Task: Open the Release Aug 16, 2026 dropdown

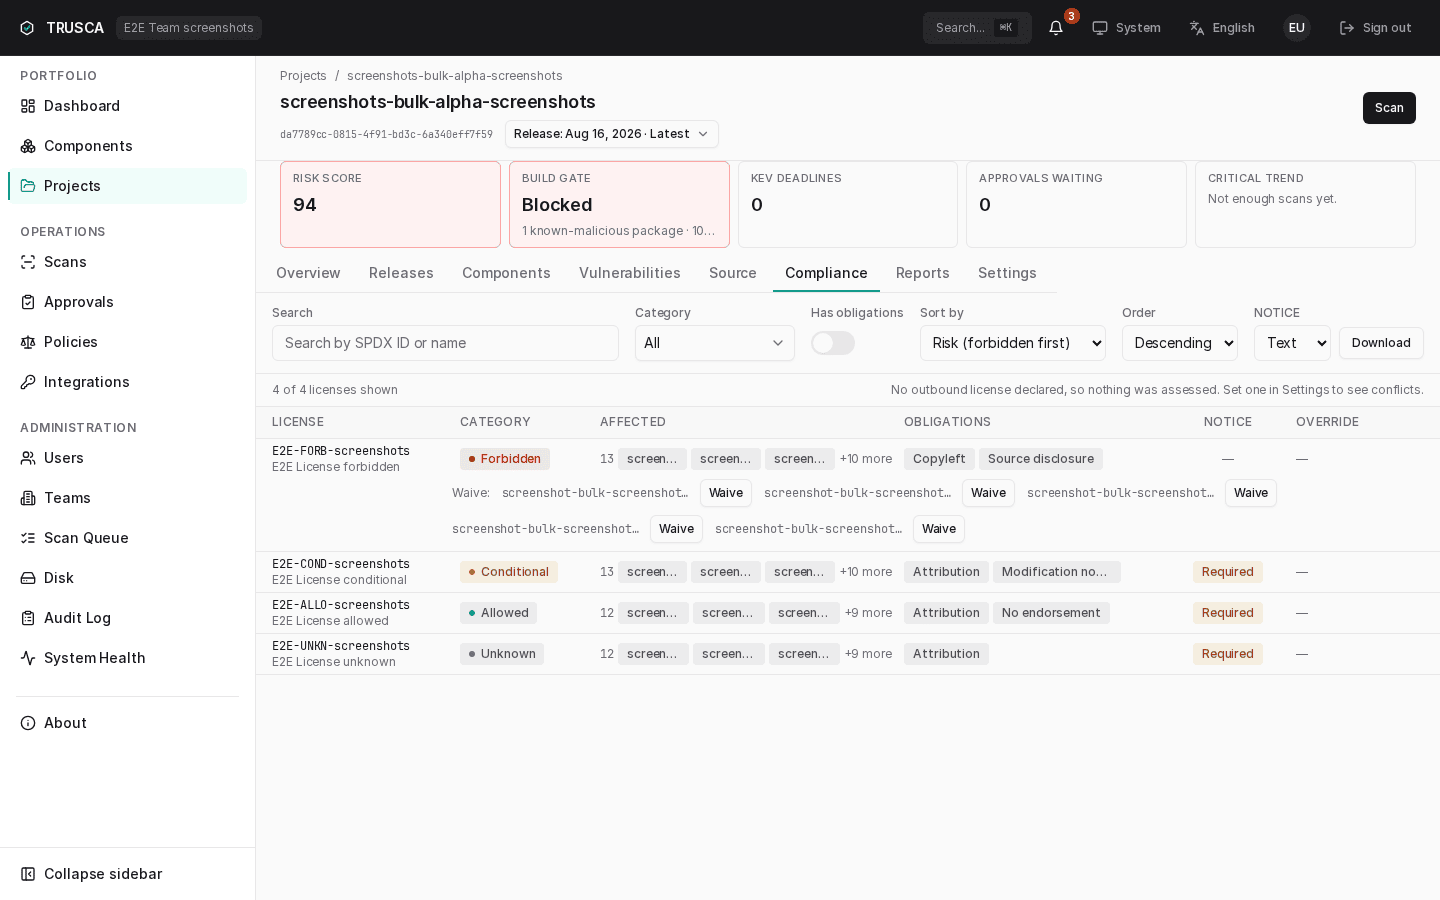Action: [611, 134]
